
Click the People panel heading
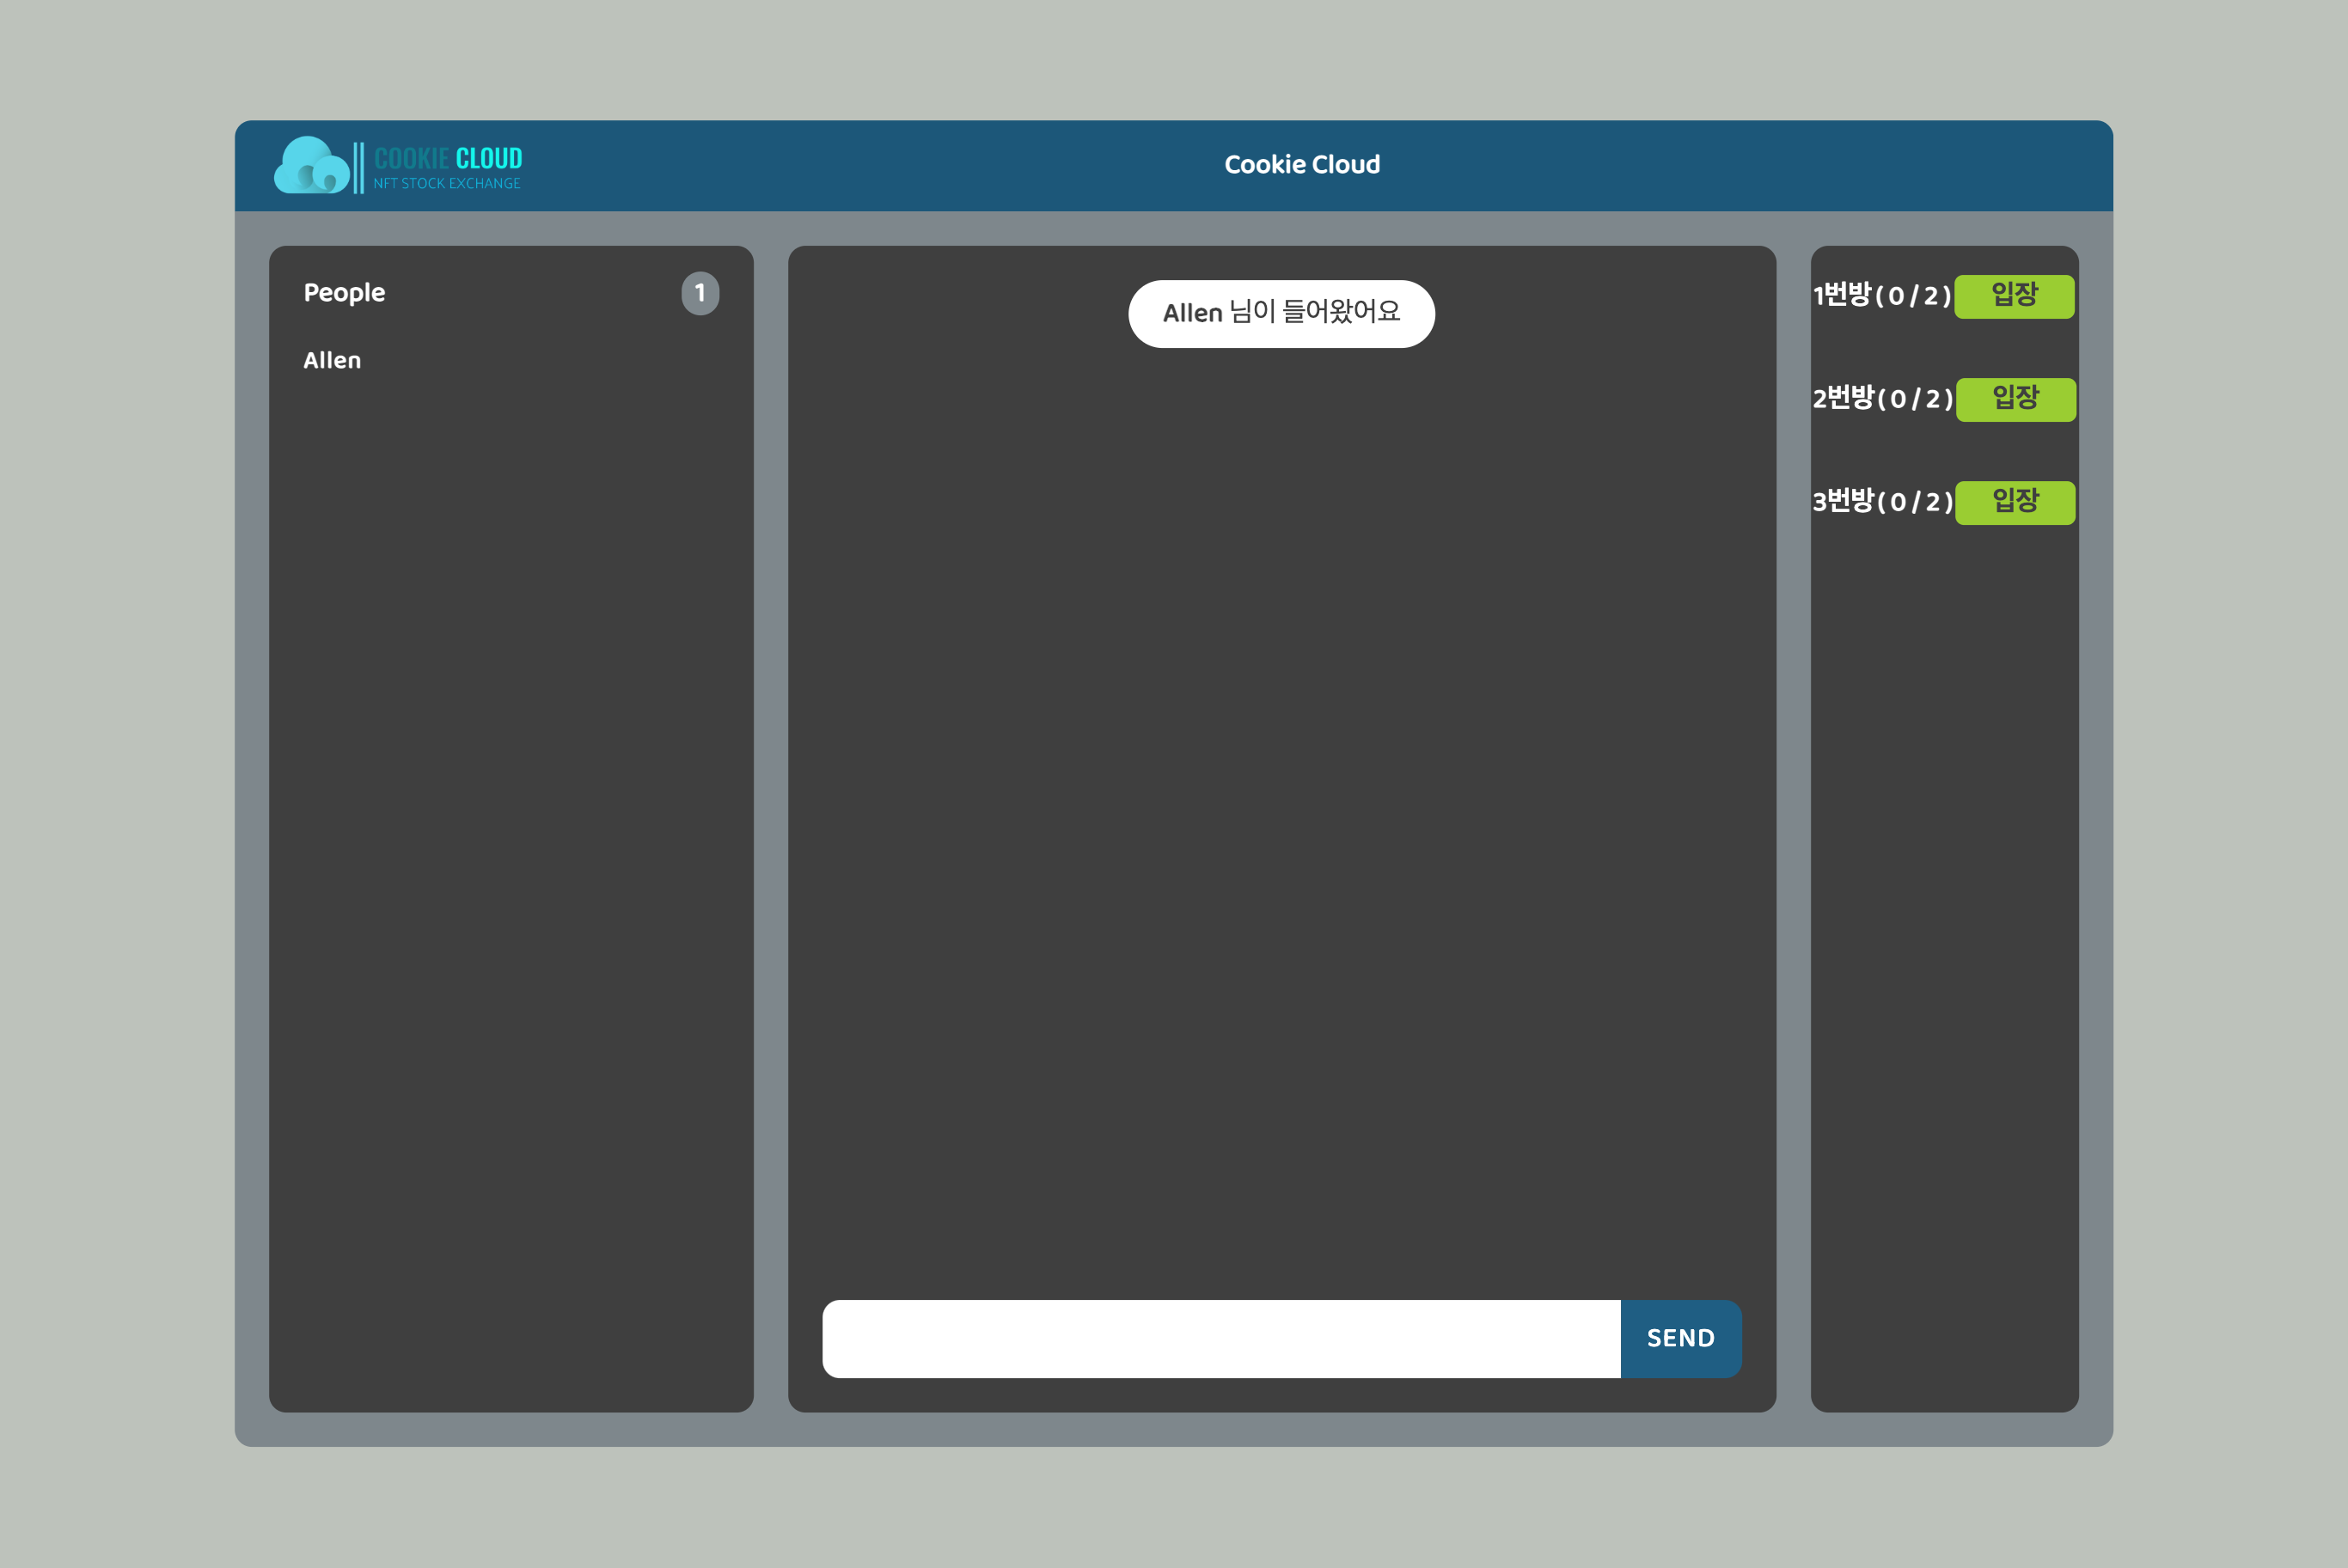[x=344, y=293]
